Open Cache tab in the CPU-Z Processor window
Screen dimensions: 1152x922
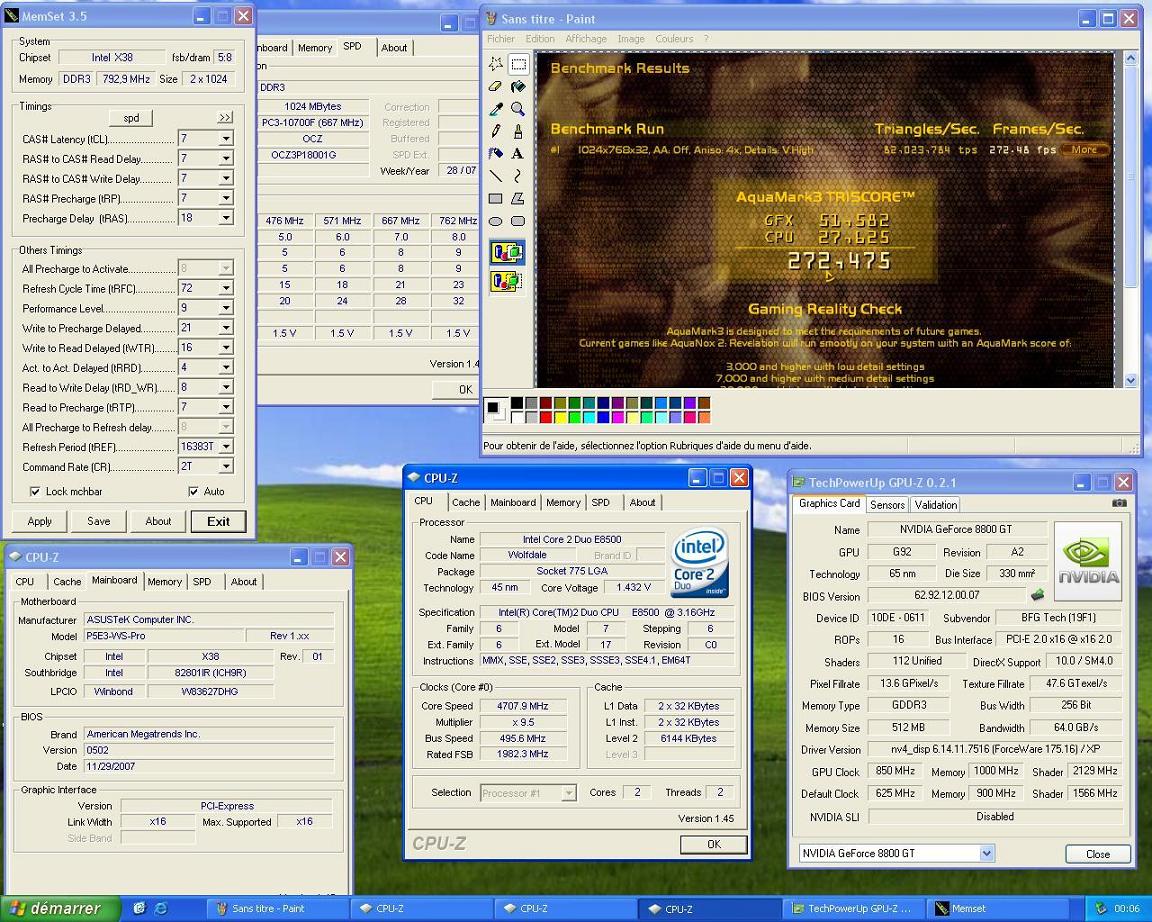(x=465, y=503)
